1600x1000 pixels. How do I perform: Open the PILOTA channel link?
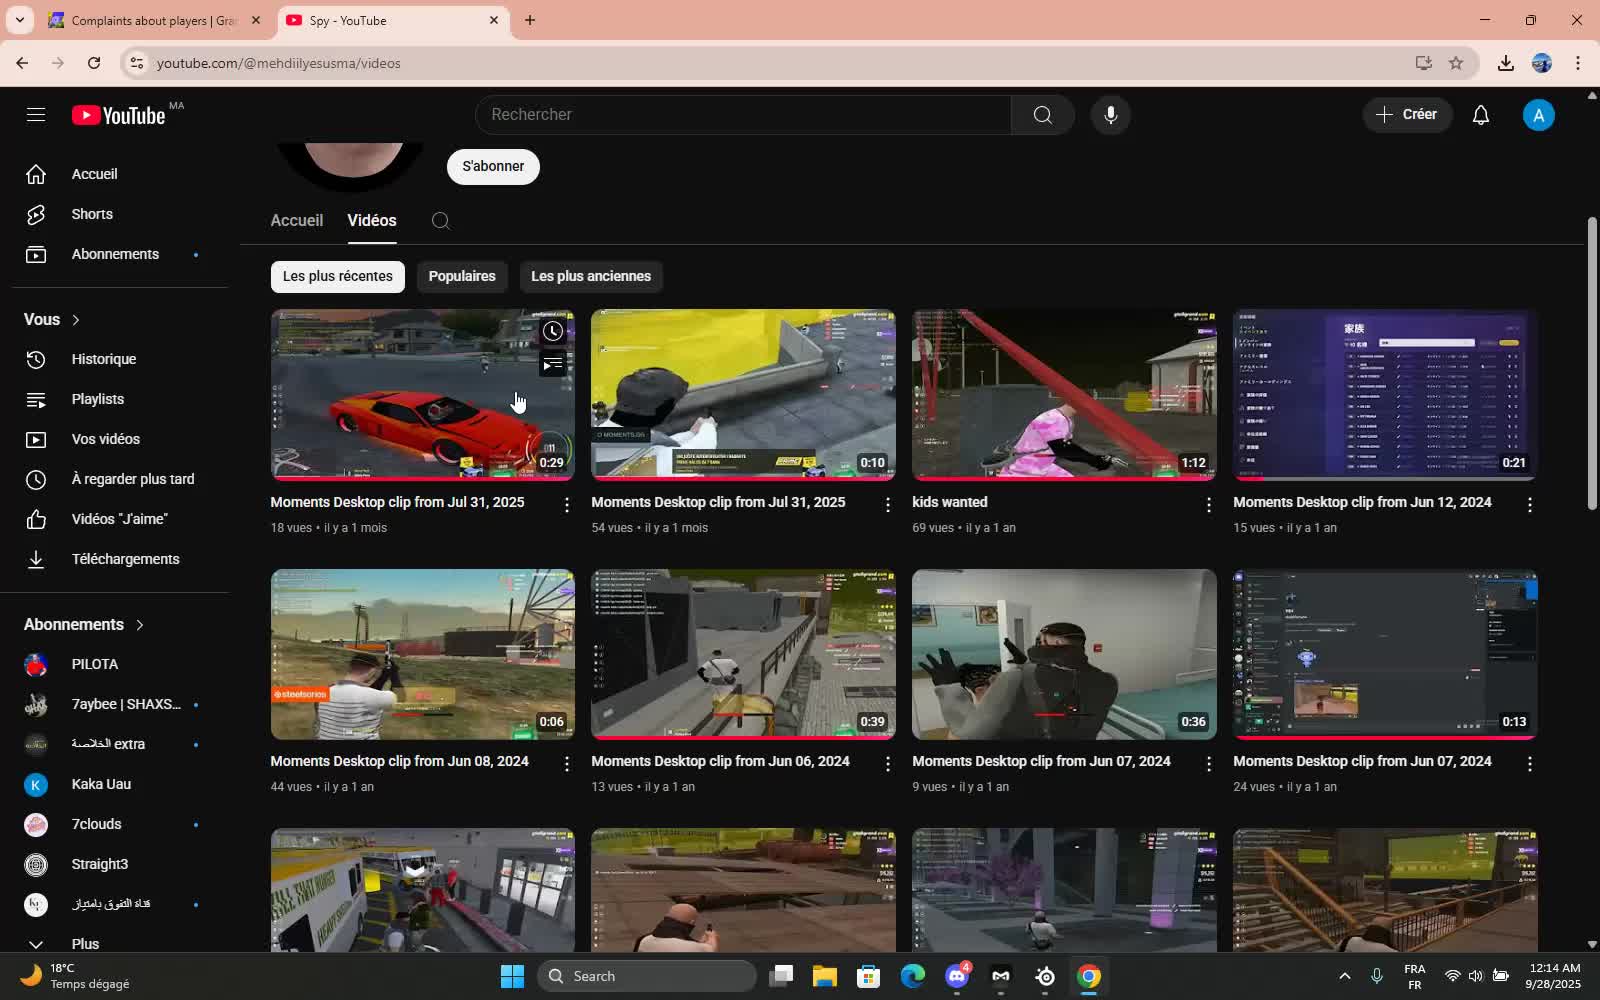[94, 663]
